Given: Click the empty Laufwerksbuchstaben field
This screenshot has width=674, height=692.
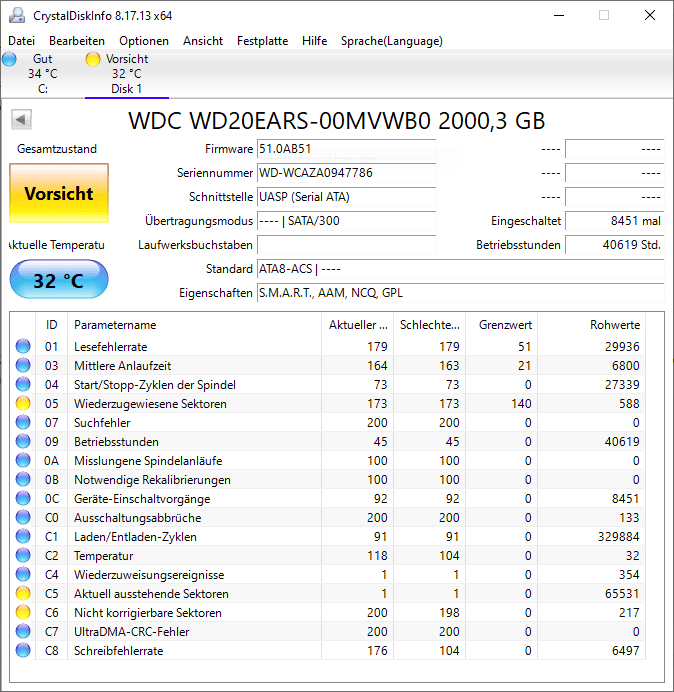Looking at the screenshot, I should pos(346,245).
